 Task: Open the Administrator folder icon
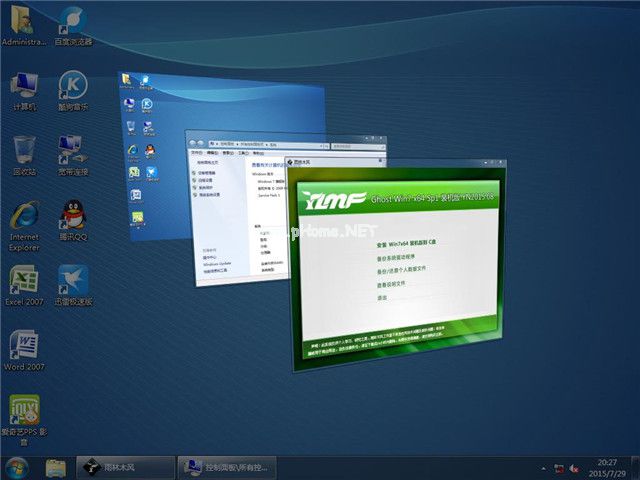coord(24,22)
